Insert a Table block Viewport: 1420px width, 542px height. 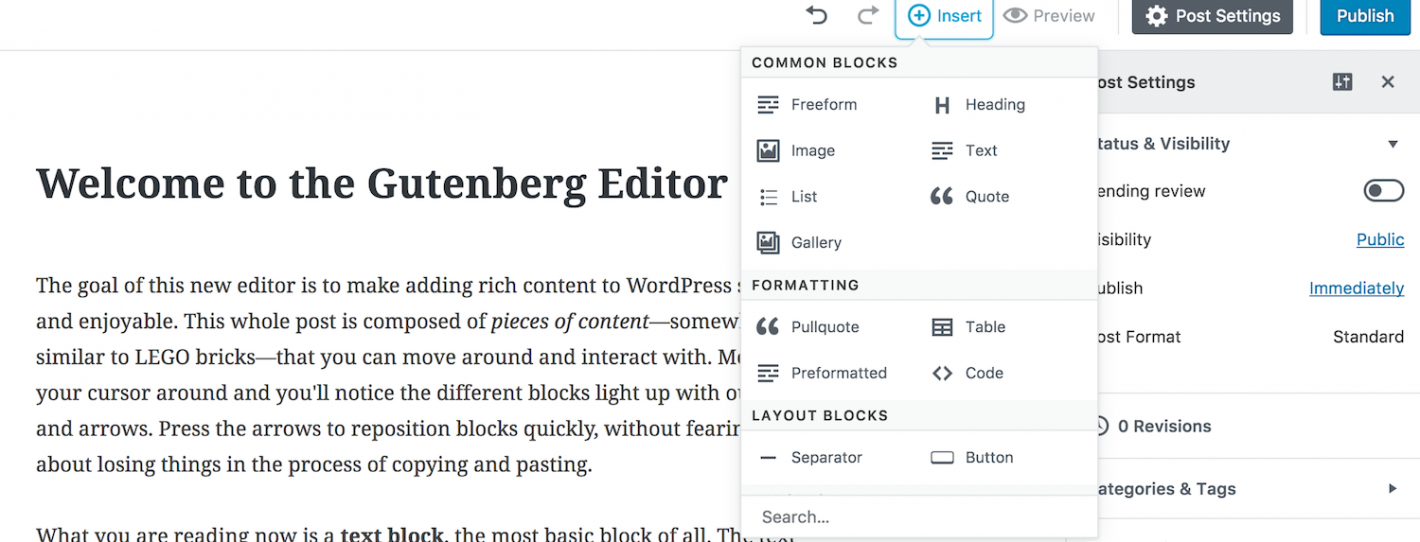click(x=969, y=327)
